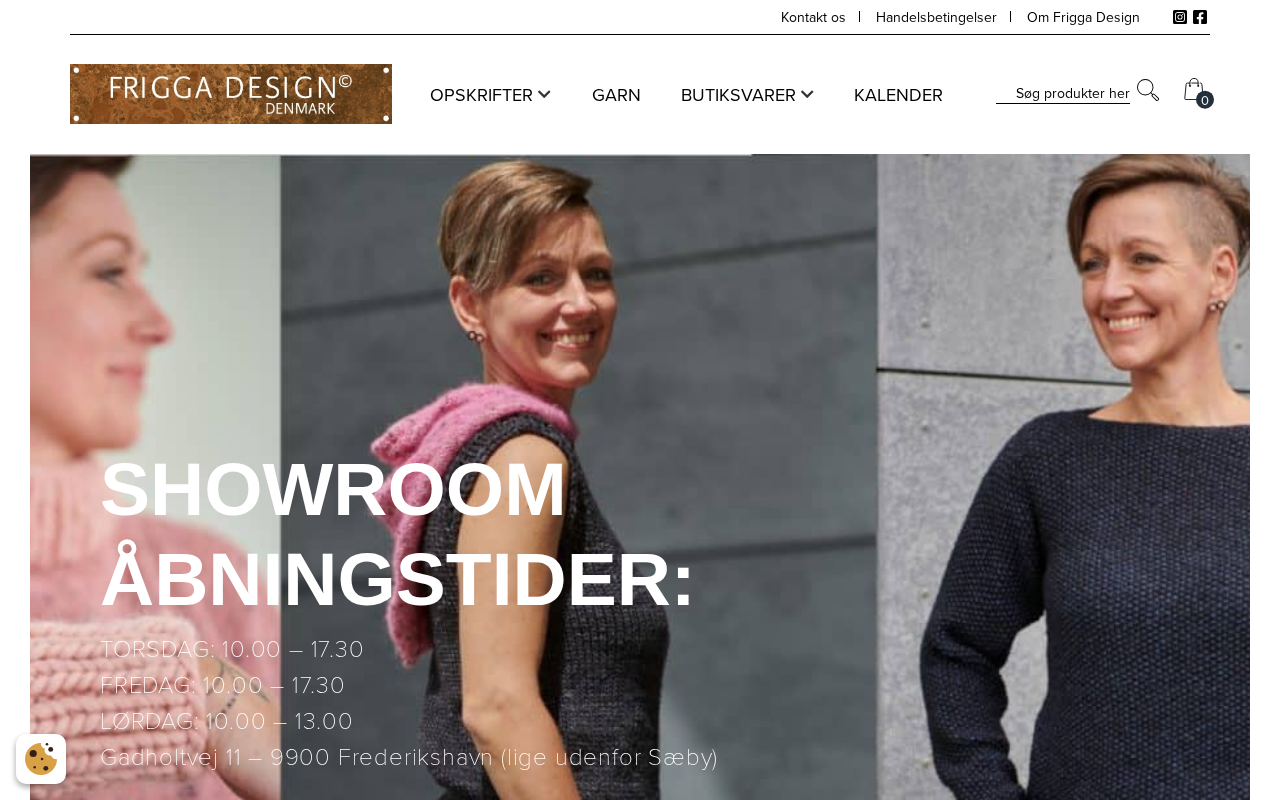The width and height of the screenshot is (1280, 800).
Task: Open the Facebook social icon
Action: coord(1200,17)
